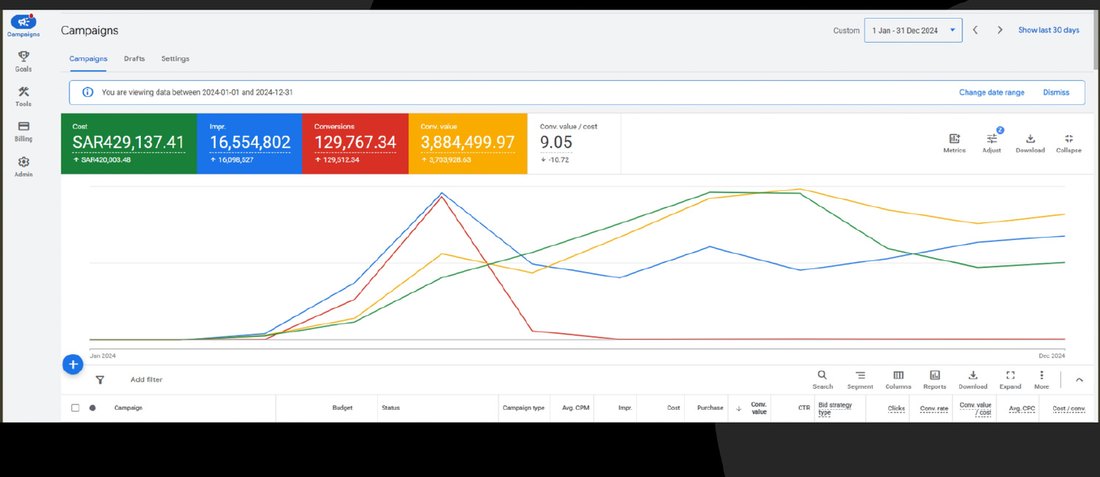Sort by the Campaign column header

tap(128, 408)
